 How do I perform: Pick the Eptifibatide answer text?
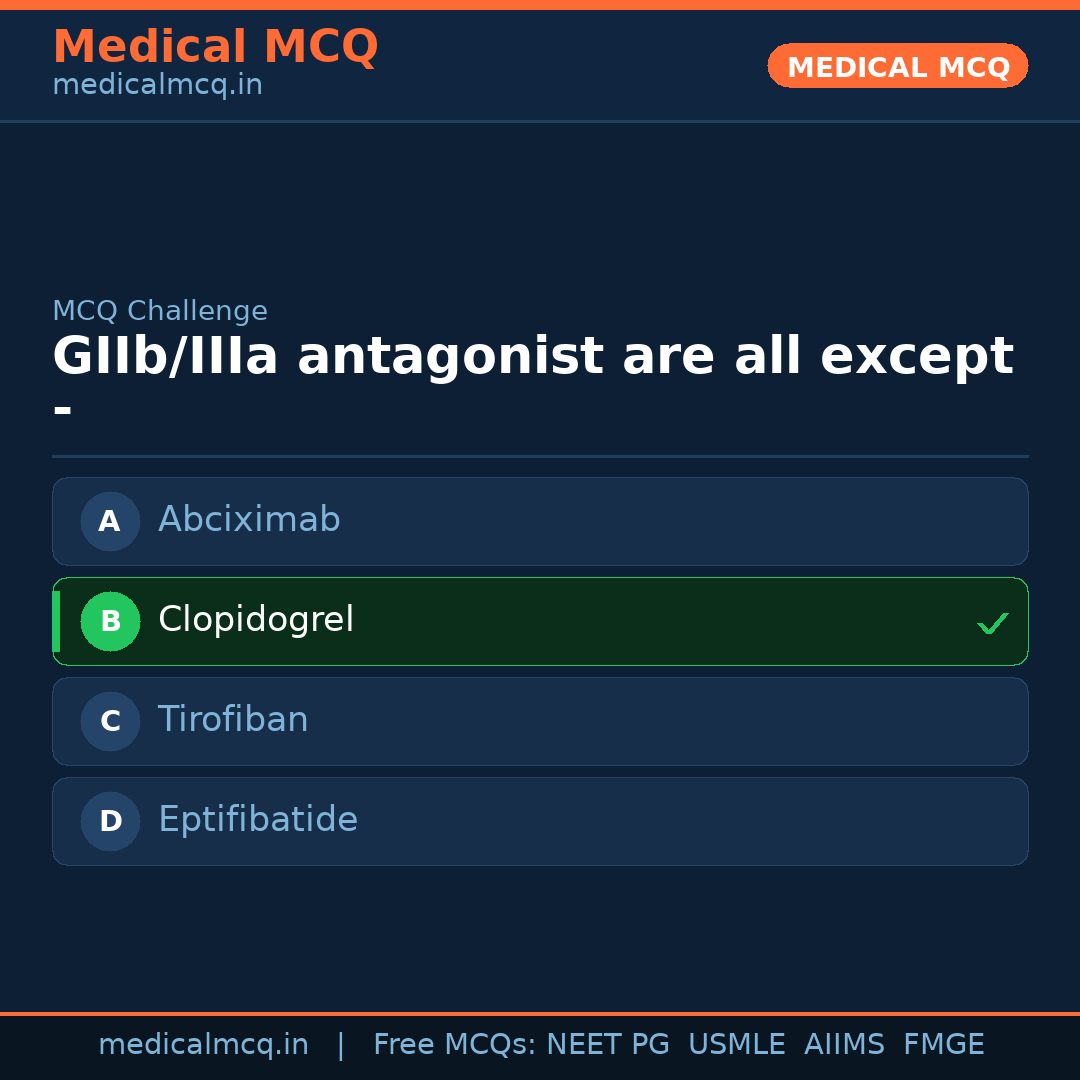pyautogui.click(x=258, y=820)
